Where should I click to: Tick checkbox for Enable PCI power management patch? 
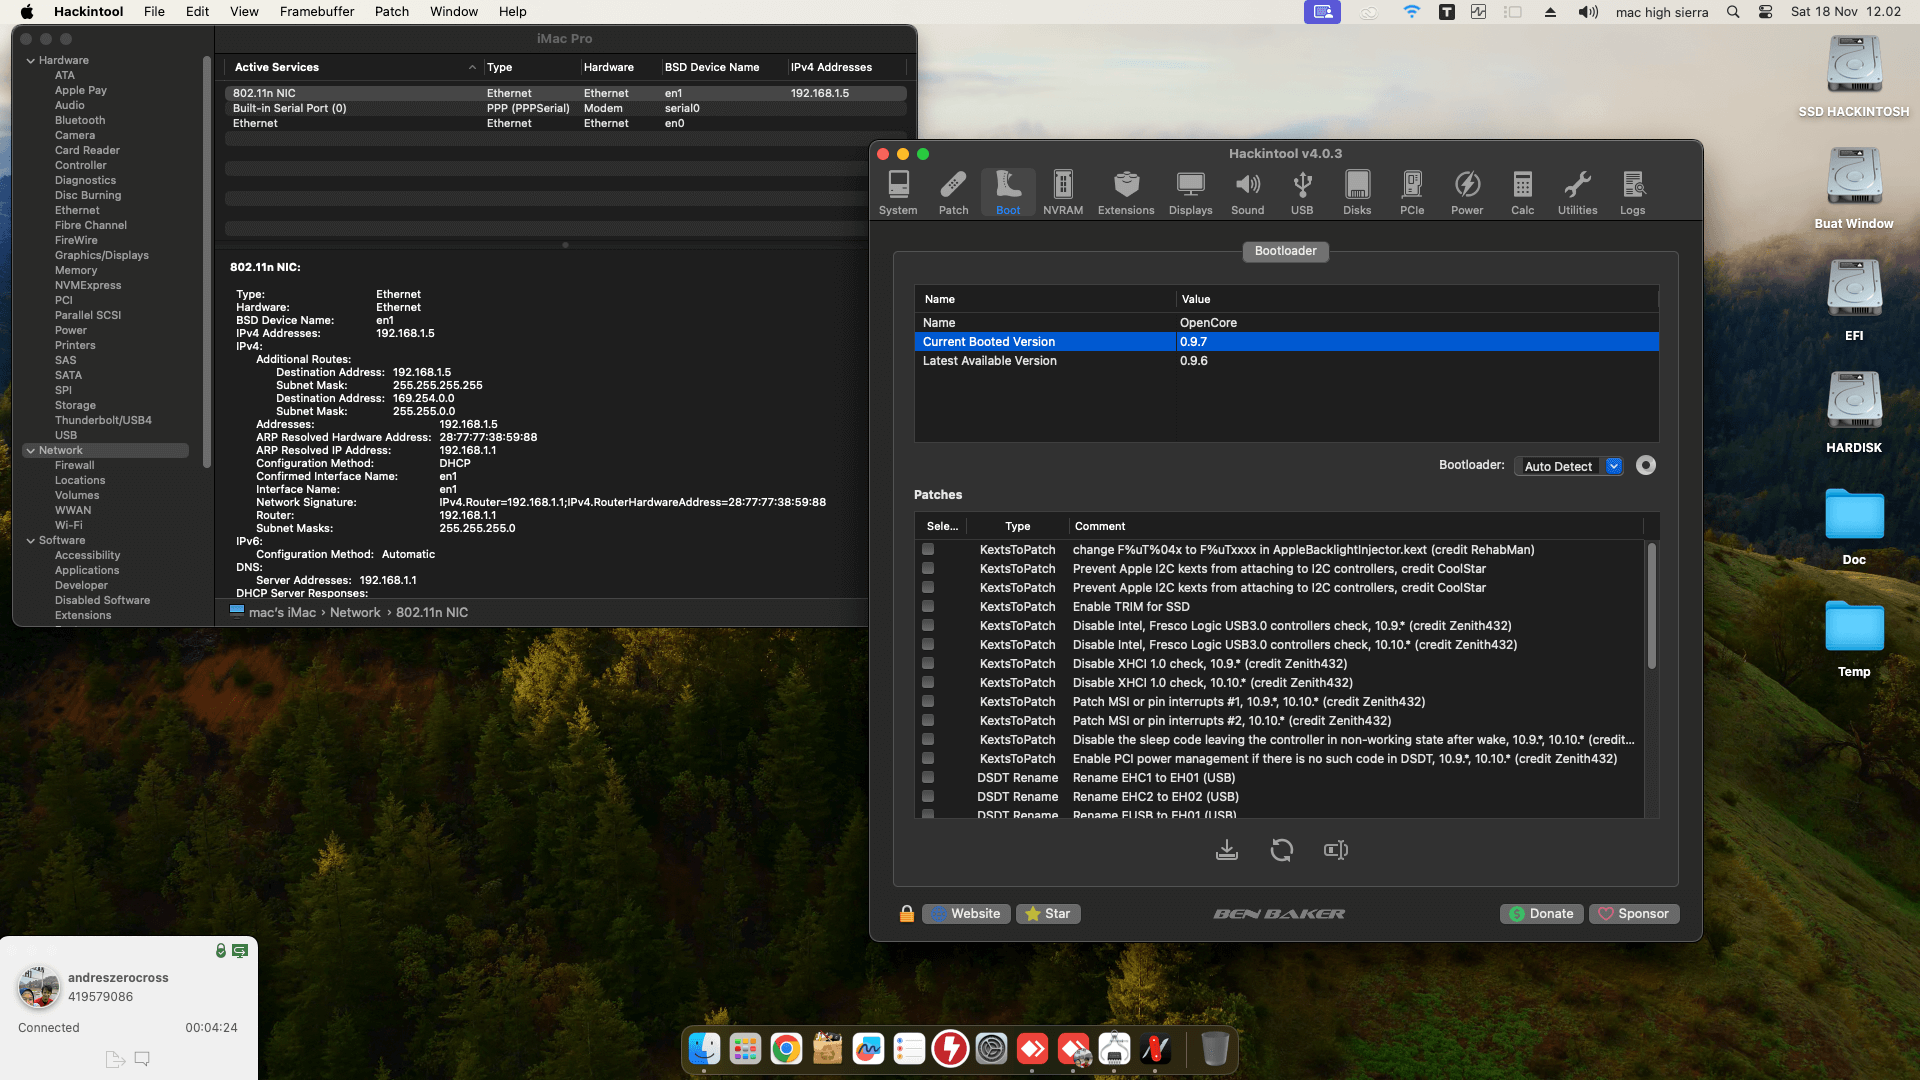[x=928, y=759]
